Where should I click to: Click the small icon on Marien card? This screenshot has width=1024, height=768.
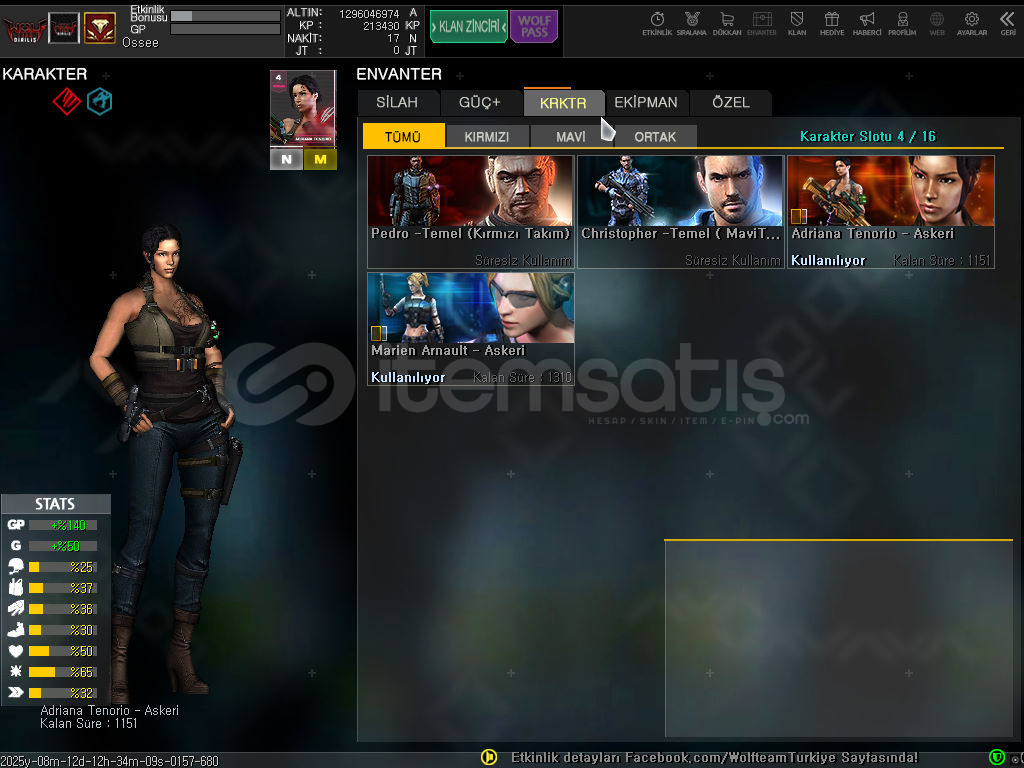(x=379, y=333)
